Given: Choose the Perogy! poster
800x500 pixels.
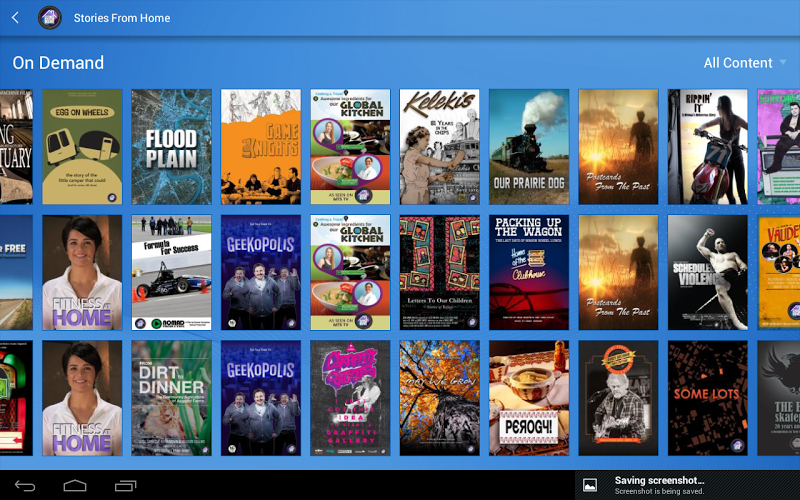Looking at the screenshot, I should click(x=529, y=398).
